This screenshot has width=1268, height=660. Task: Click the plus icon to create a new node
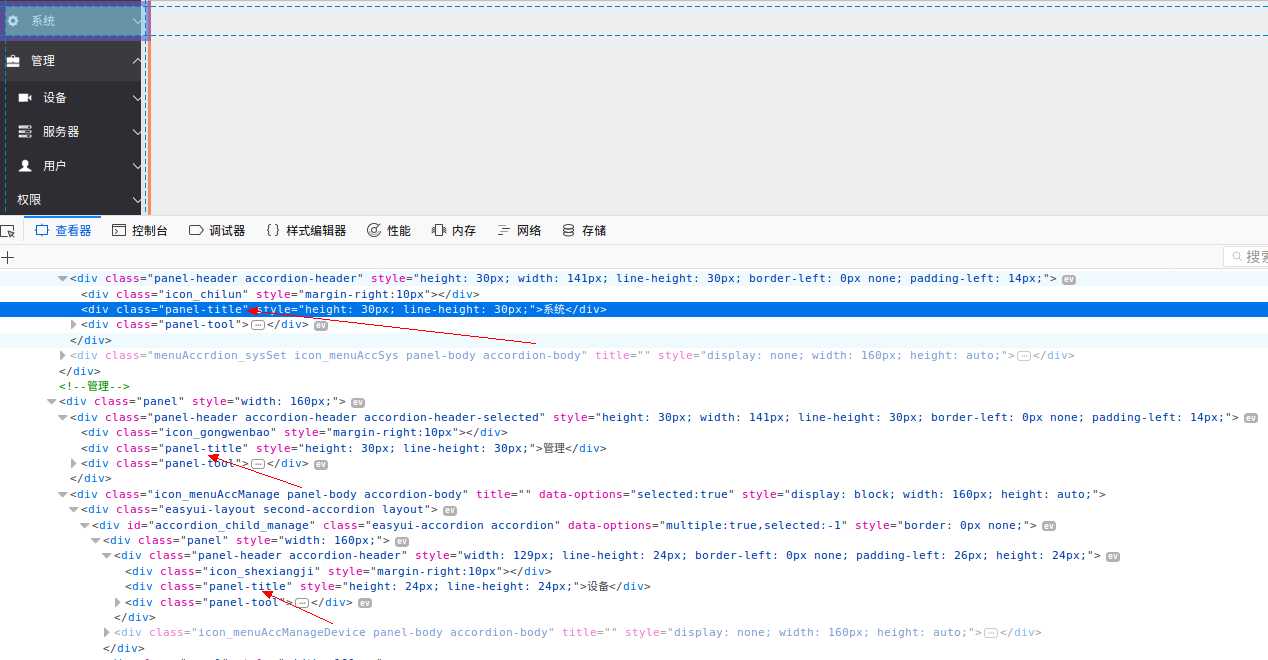(7, 257)
